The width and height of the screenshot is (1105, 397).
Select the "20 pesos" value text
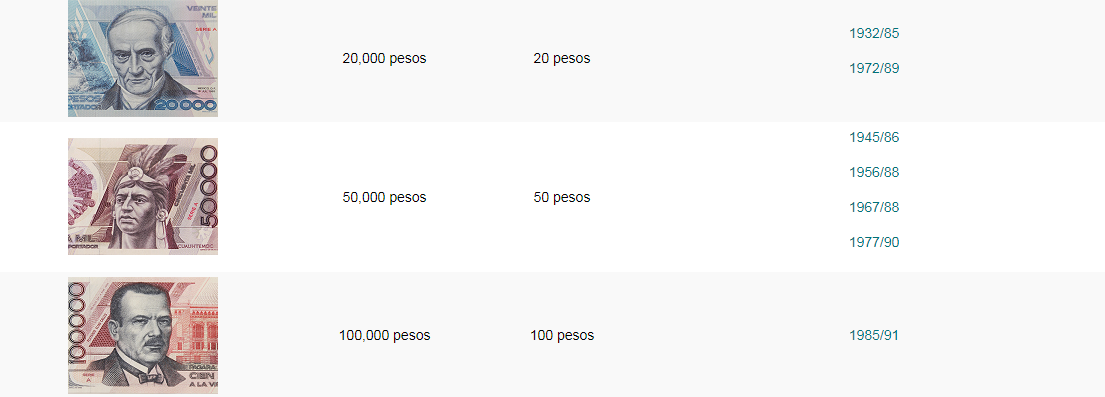click(562, 59)
